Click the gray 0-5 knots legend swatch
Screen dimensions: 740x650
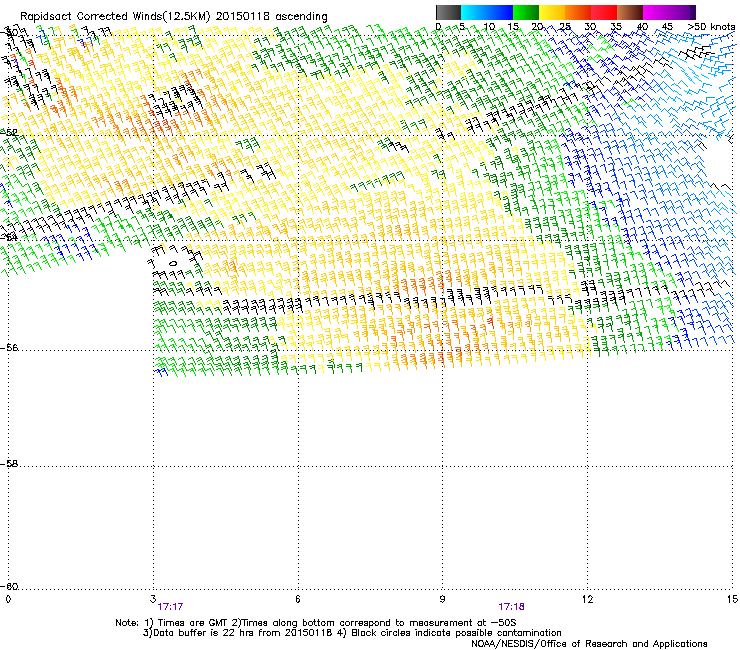coord(448,12)
